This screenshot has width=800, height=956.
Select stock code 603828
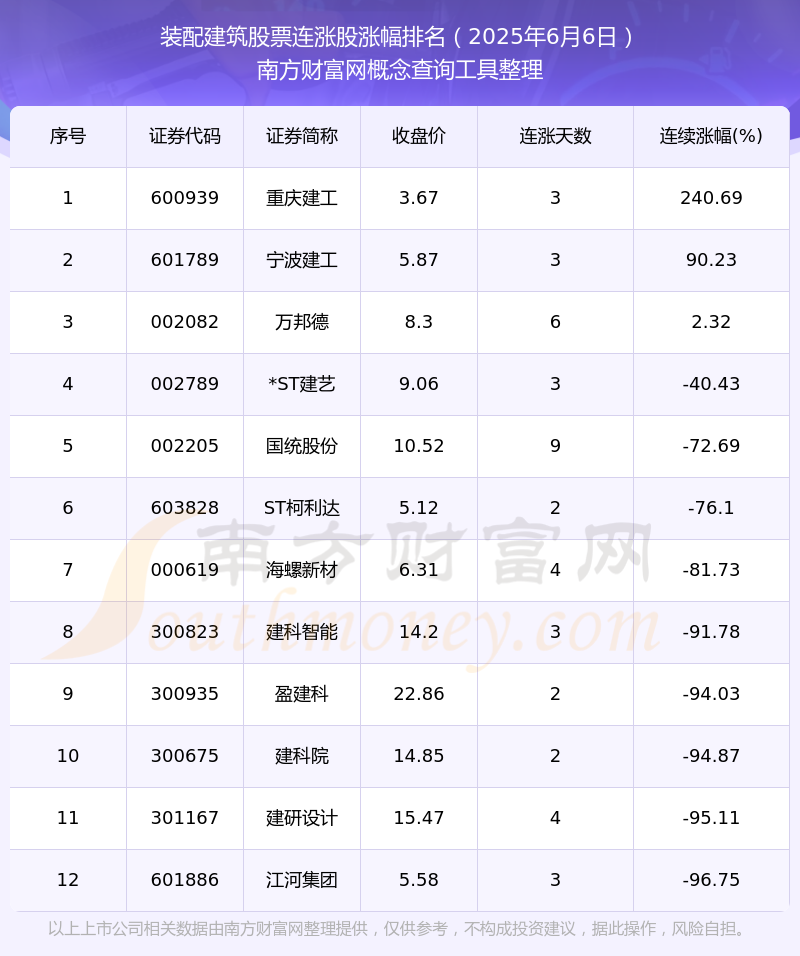pos(185,508)
